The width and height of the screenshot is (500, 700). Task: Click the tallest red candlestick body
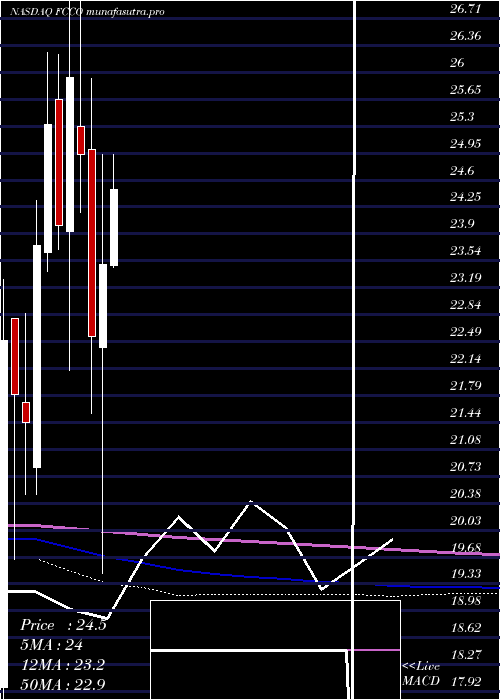tap(92, 242)
